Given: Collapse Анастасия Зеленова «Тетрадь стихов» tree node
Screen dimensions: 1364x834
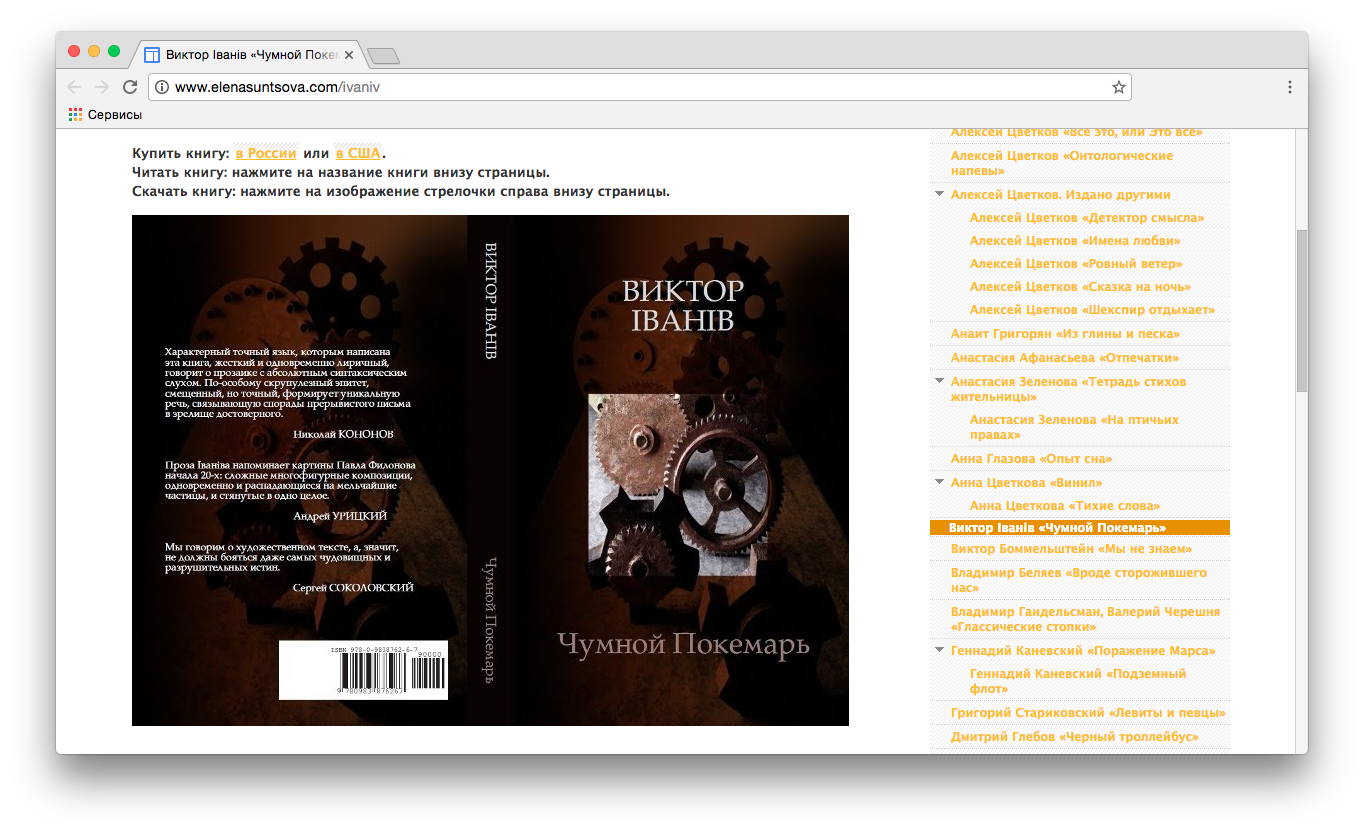Looking at the screenshot, I should coord(939,381).
